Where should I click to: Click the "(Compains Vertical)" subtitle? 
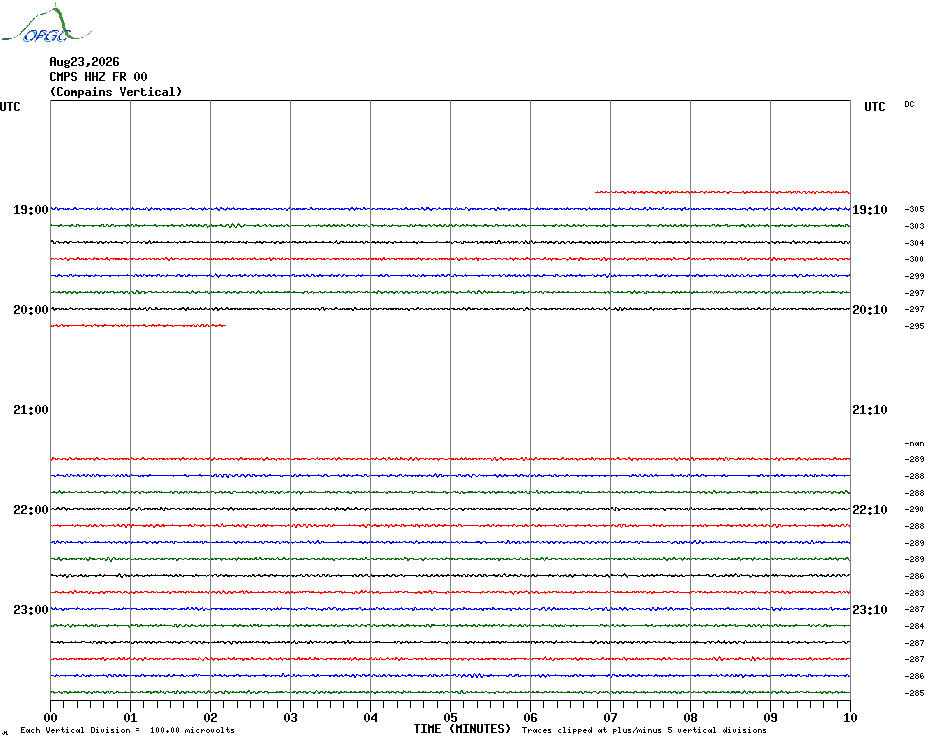pyautogui.click(x=116, y=92)
